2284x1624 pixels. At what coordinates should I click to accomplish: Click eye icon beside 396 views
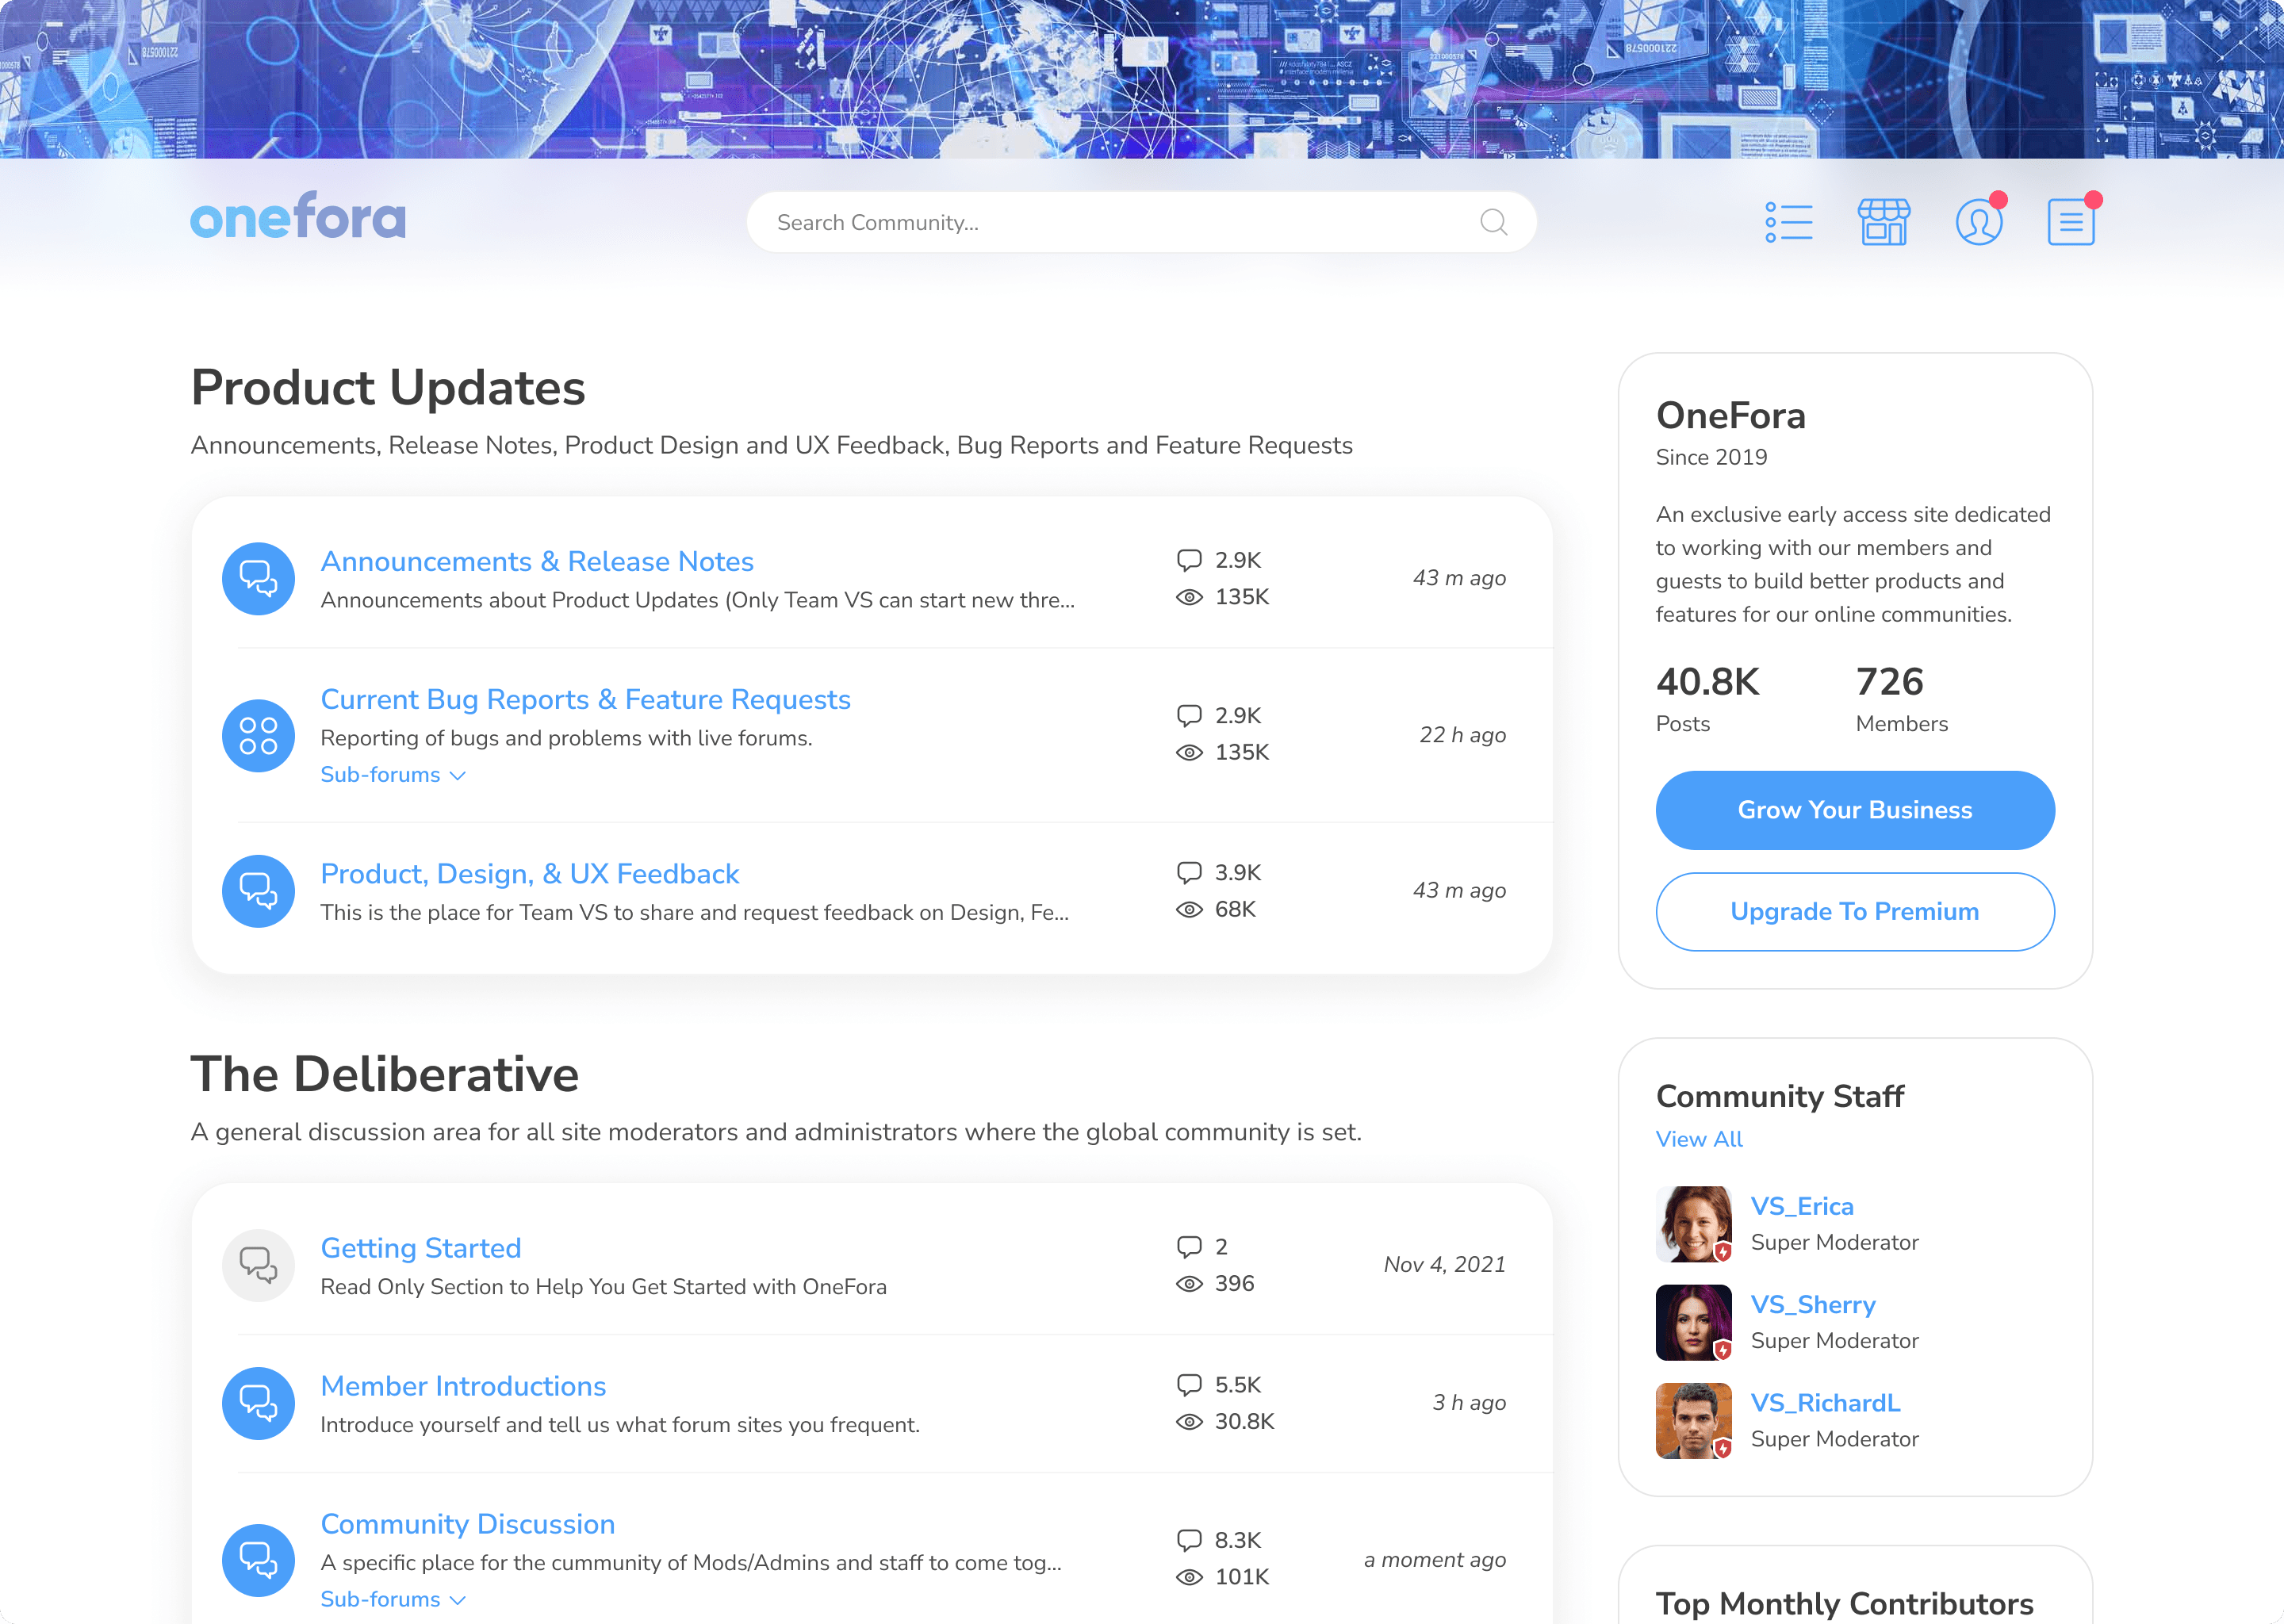click(x=1188, y=1283)
